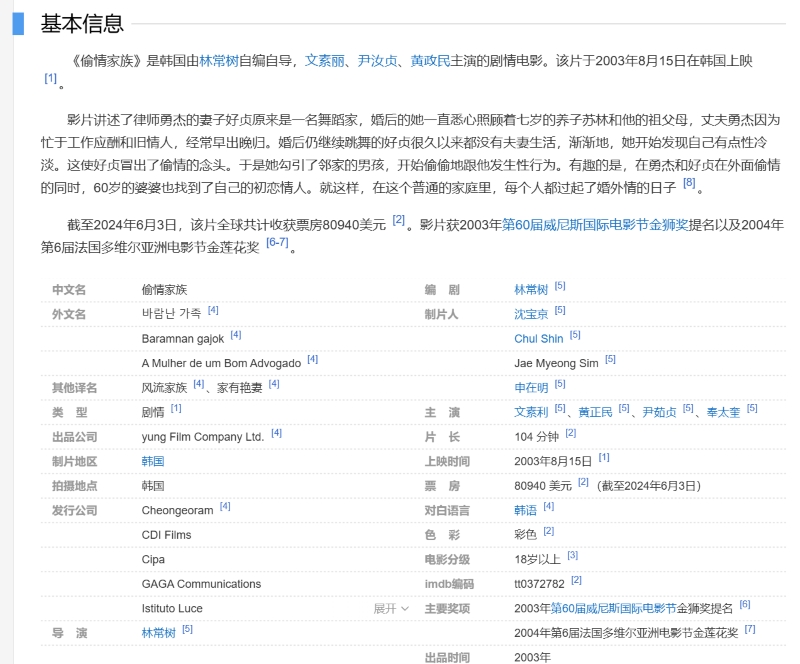Open 林常树 link in the intro paragraph

pos(219,61)
